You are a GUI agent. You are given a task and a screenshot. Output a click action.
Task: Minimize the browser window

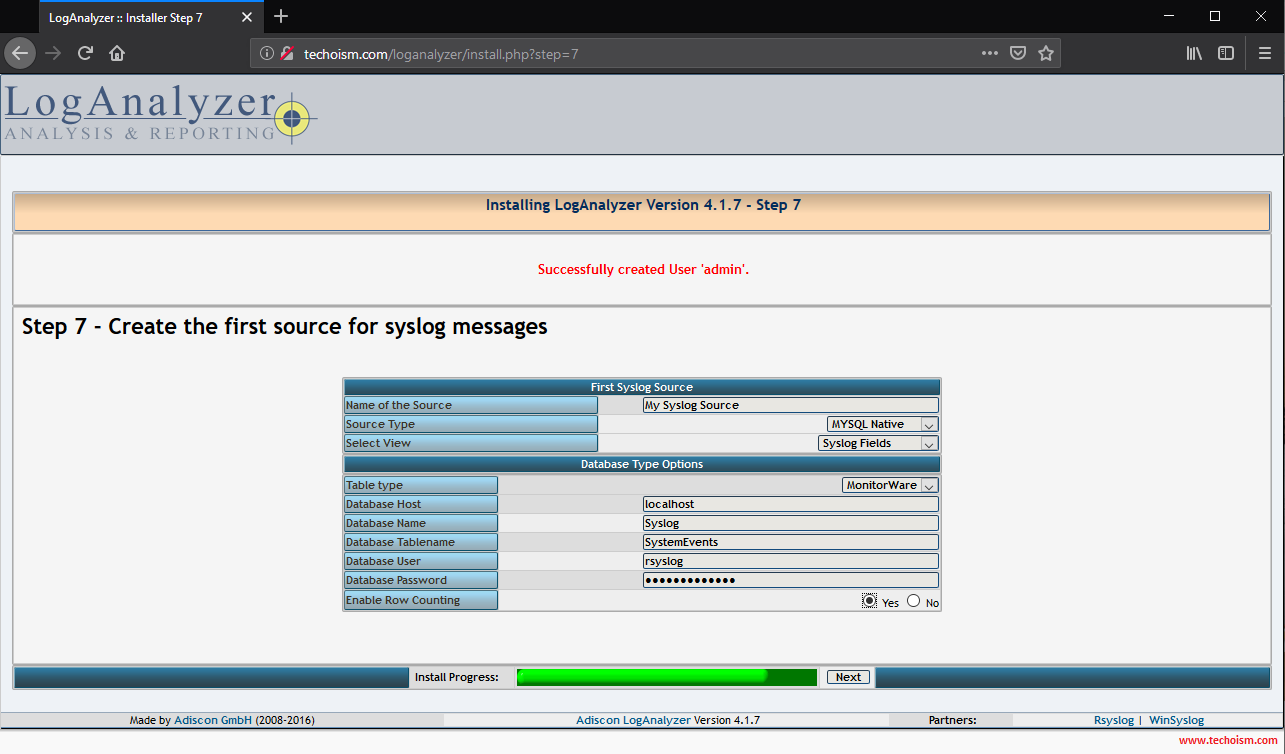[1169, 16]
